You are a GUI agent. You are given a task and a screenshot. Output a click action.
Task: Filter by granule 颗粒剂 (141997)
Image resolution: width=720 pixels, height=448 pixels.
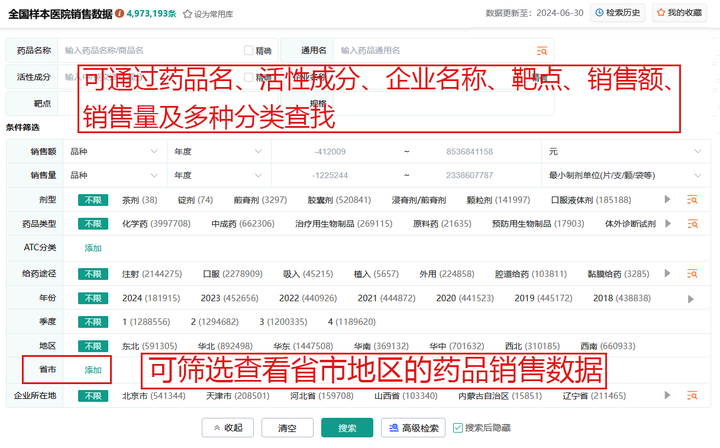[498, 200]
